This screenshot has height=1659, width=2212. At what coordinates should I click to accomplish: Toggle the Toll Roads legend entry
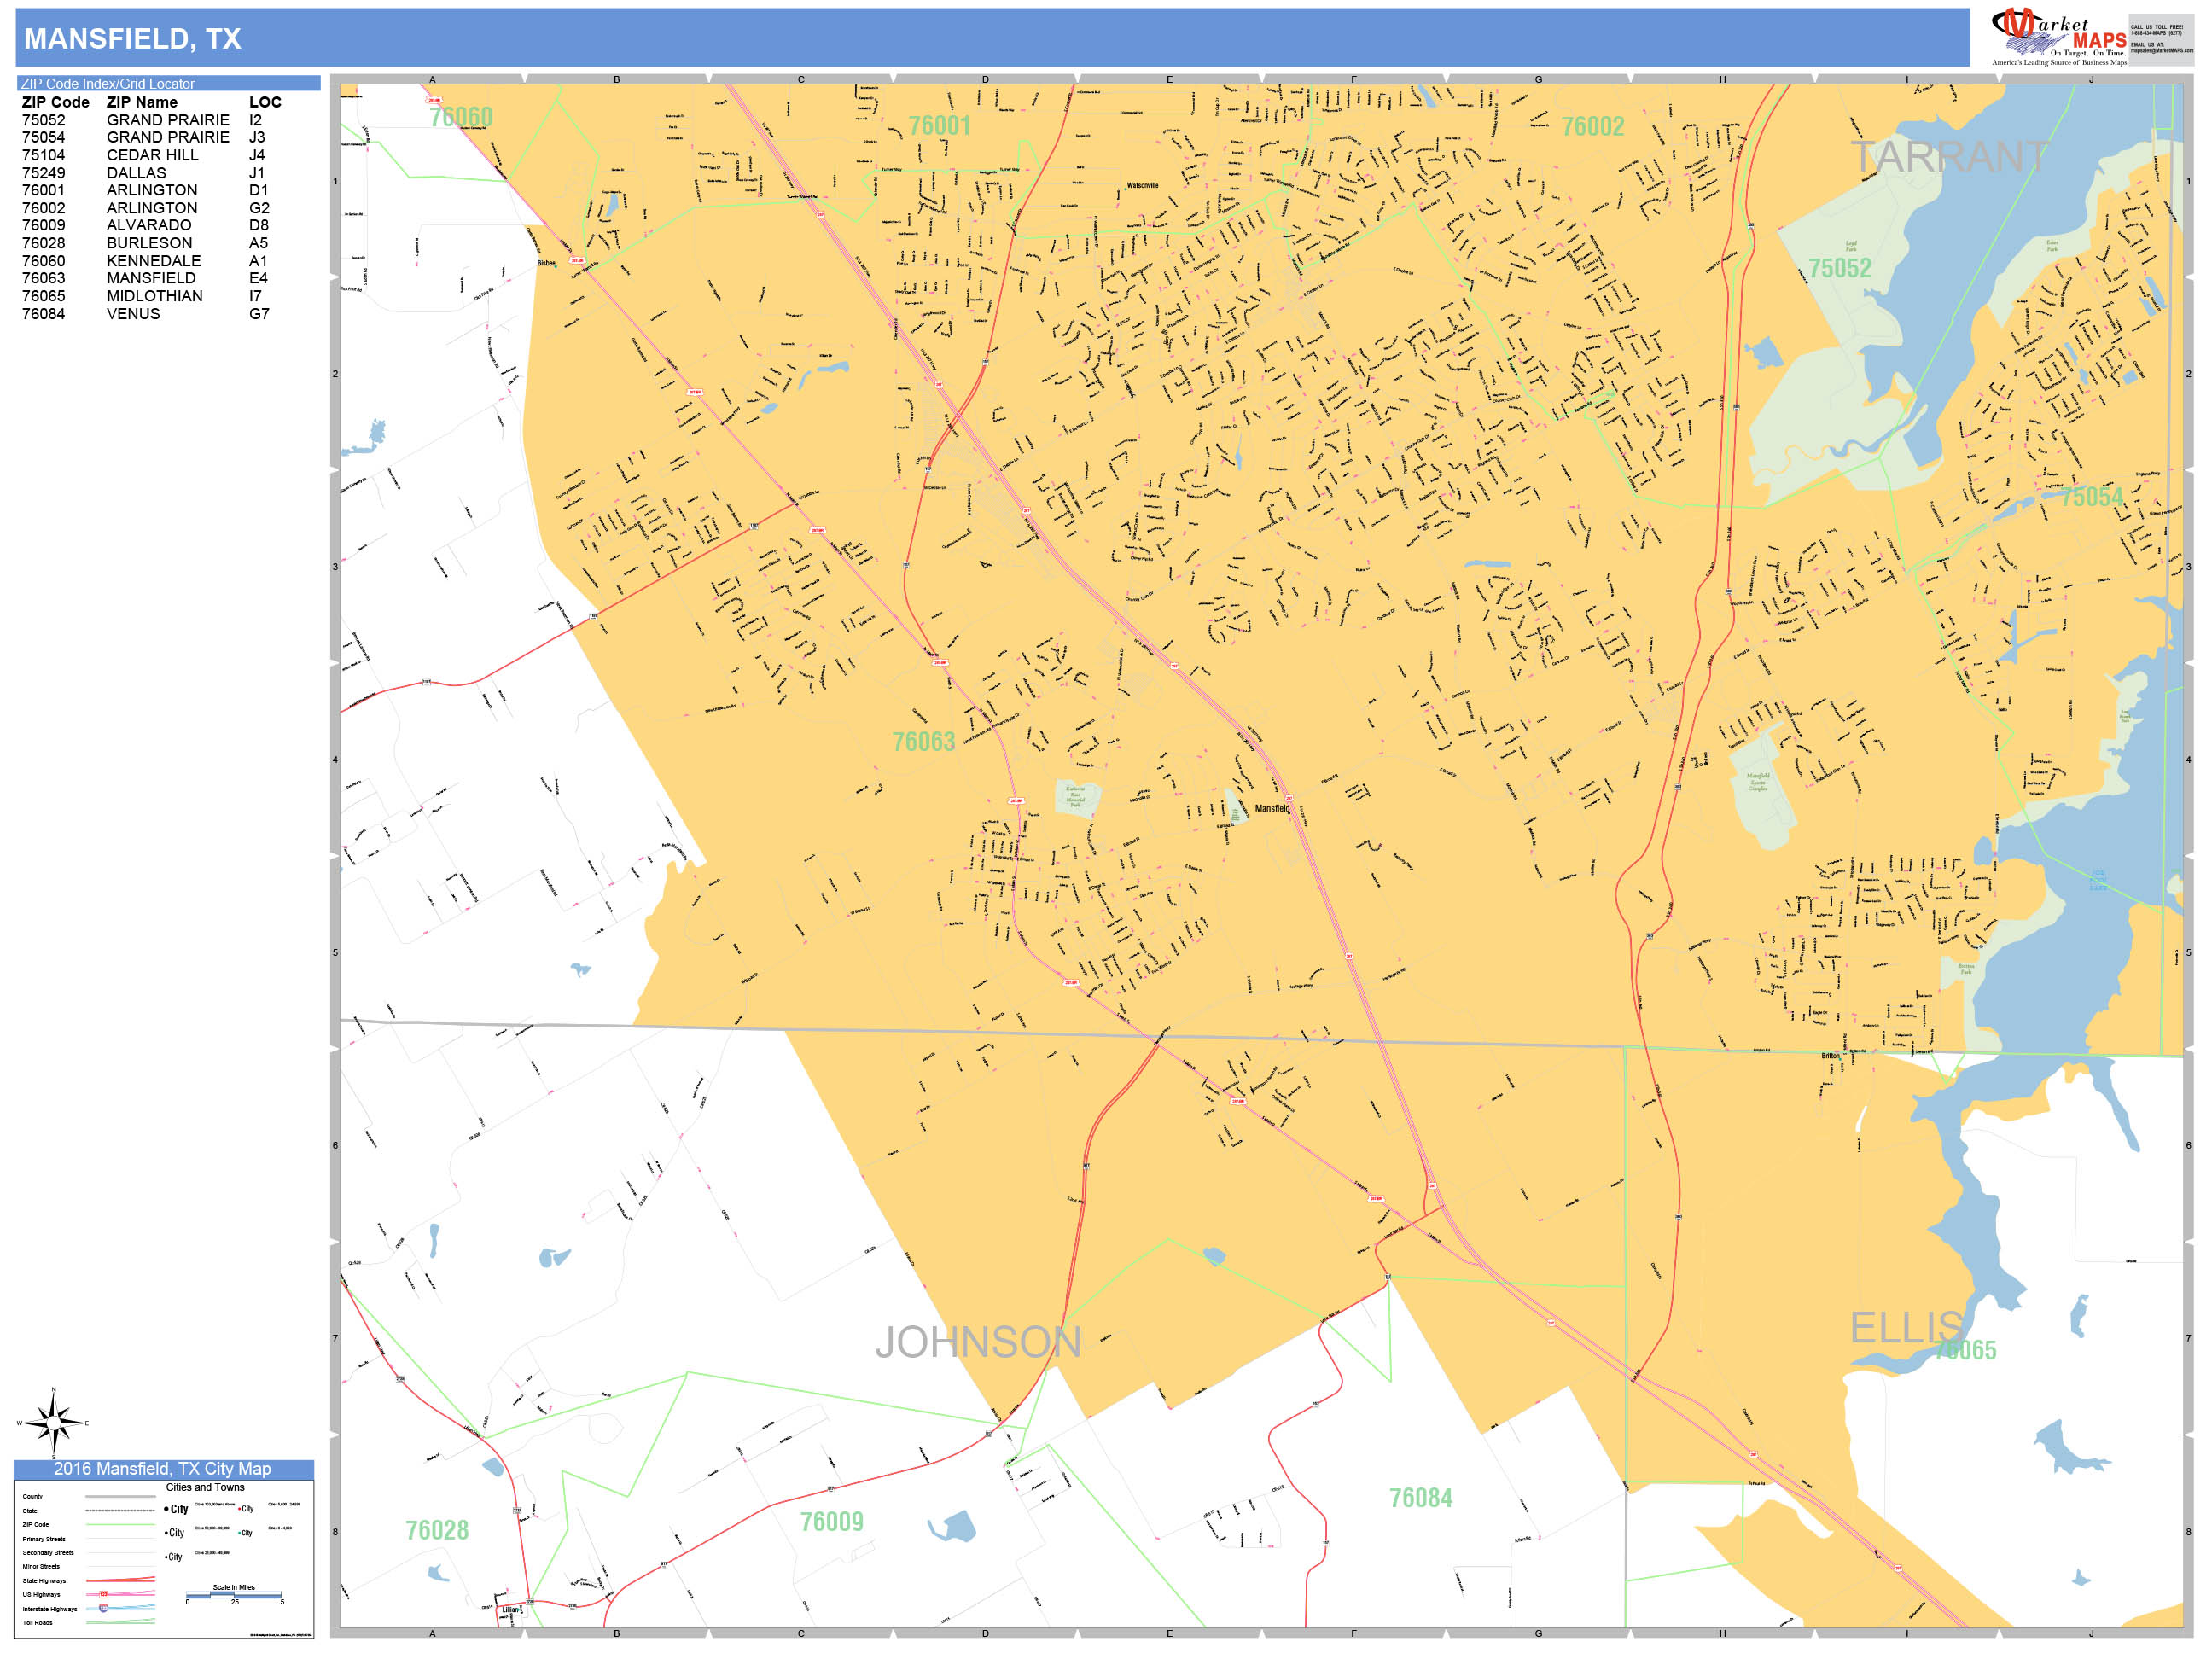pos(120,1623)
